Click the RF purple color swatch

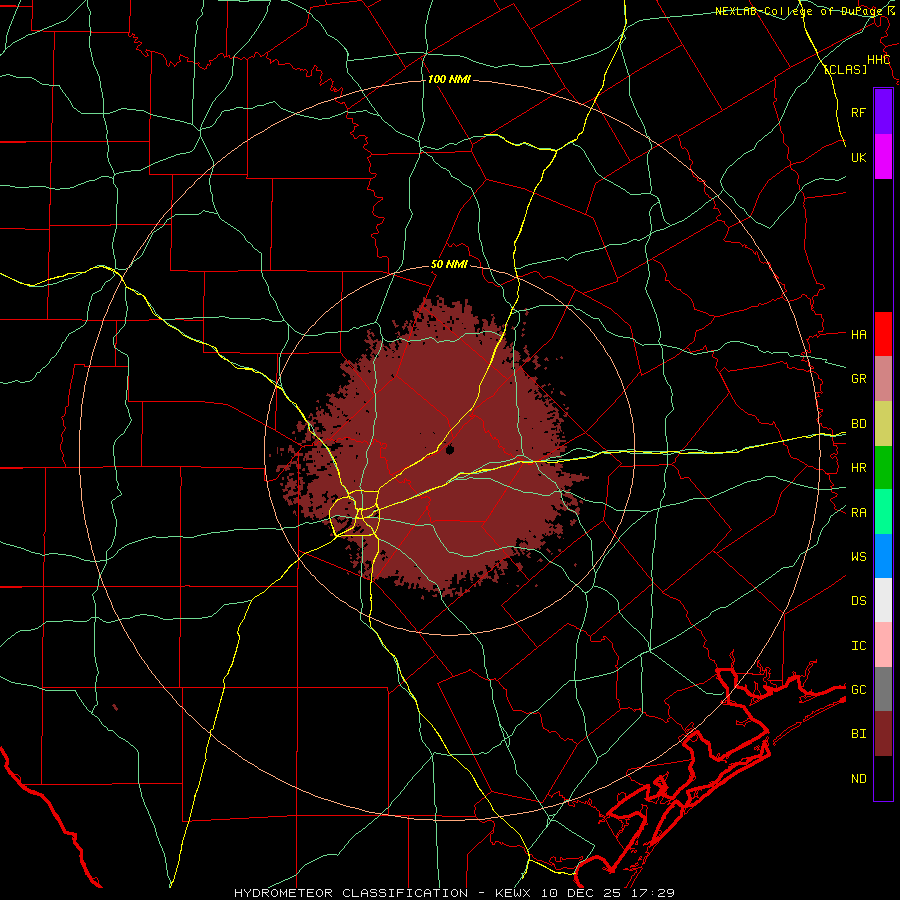coord(883,111)
